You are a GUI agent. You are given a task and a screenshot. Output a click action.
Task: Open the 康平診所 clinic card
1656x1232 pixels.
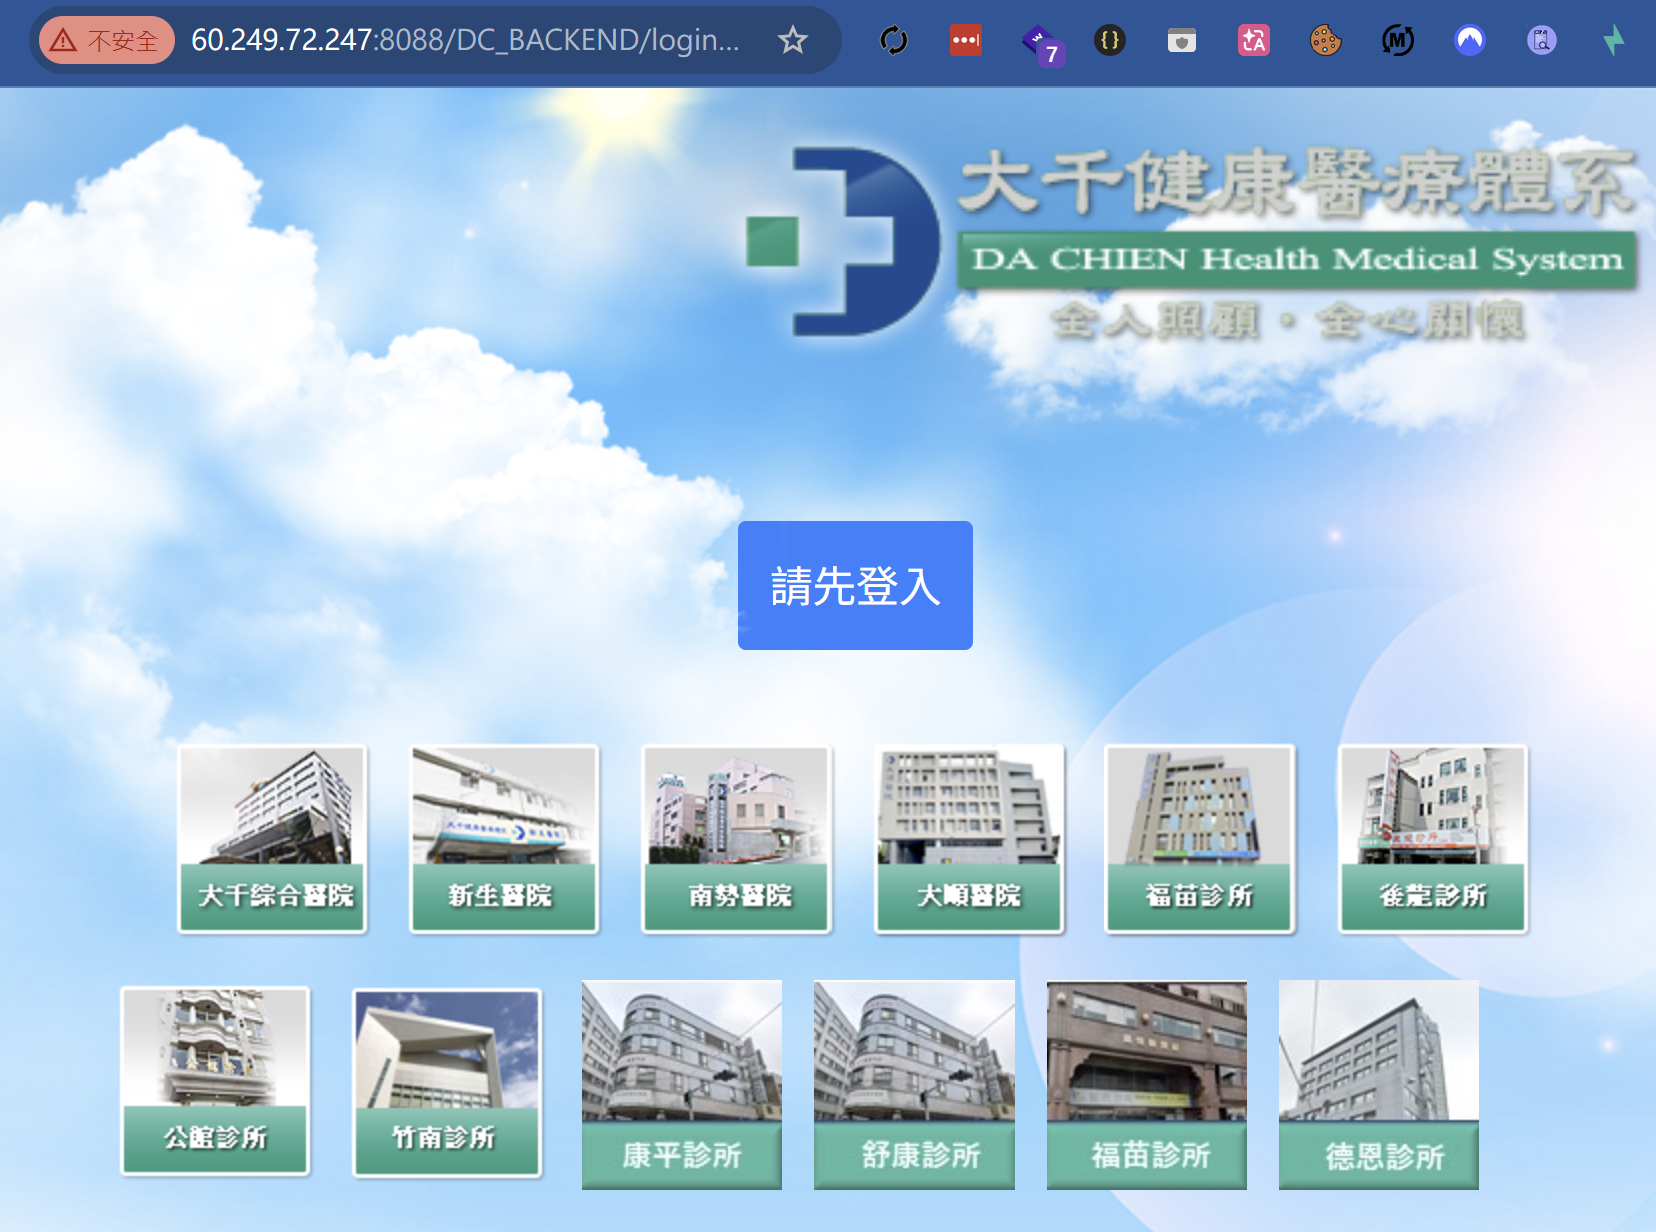pos(682,1085)
